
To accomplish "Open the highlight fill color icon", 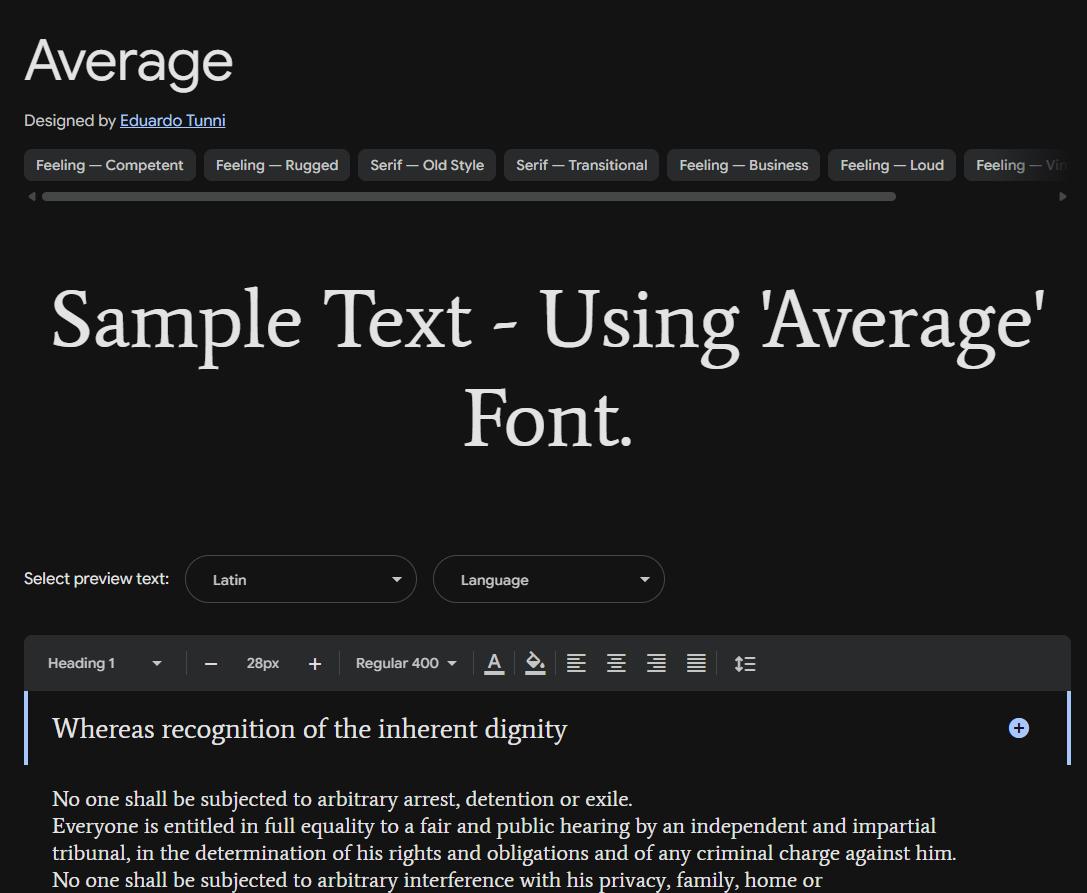I will tap(534, 664).
